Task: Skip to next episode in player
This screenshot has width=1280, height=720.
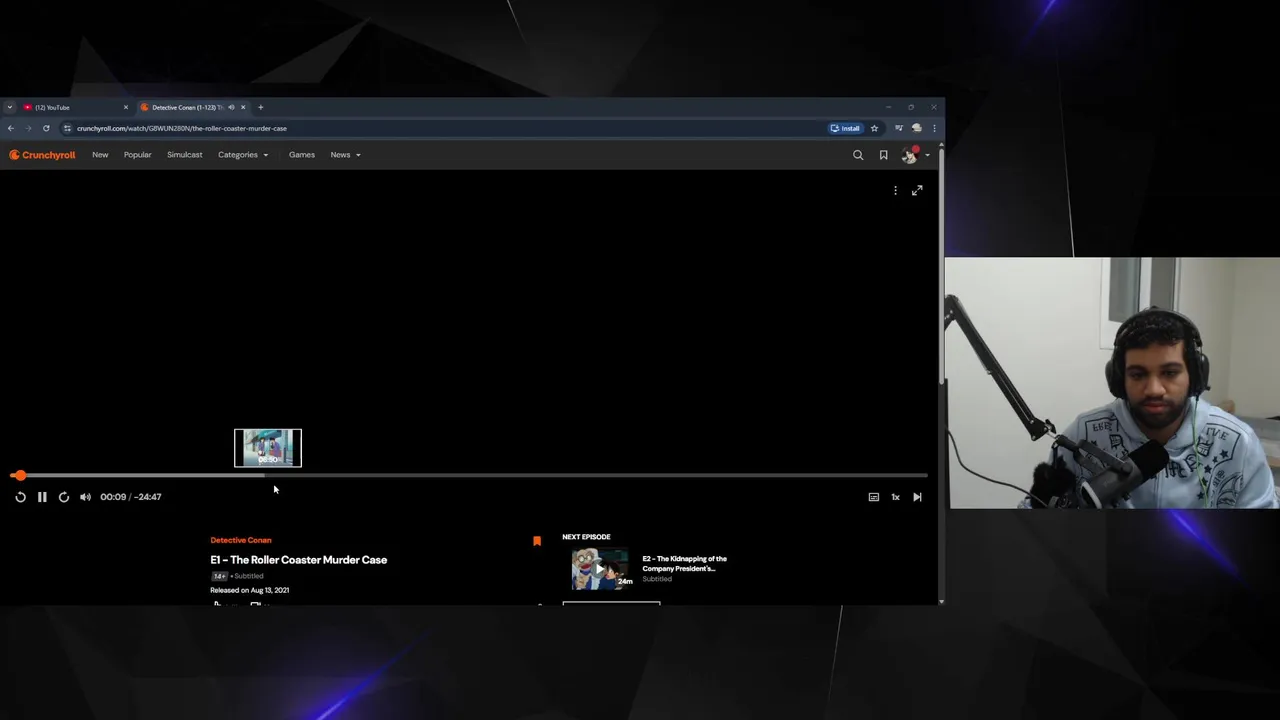Action: 917,497
